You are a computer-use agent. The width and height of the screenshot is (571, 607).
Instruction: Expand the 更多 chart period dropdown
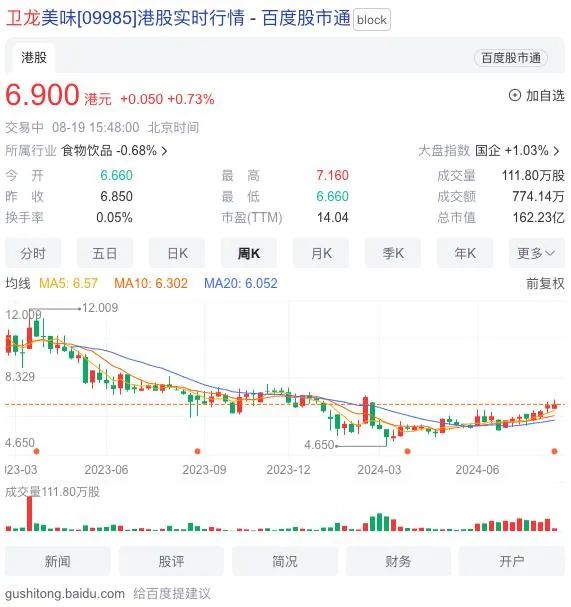537,254
